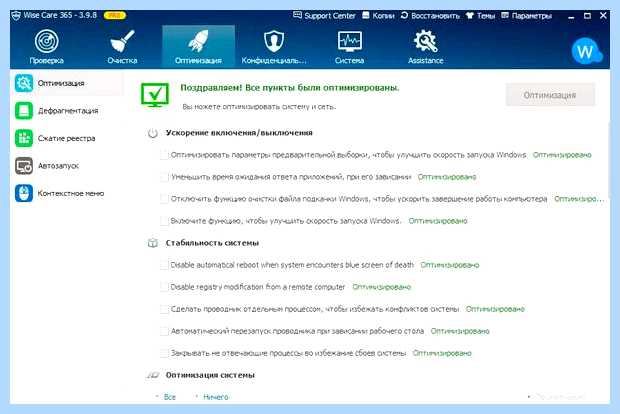
Task: Click the Оптимизация системы heading
Action: pos(210,375)
